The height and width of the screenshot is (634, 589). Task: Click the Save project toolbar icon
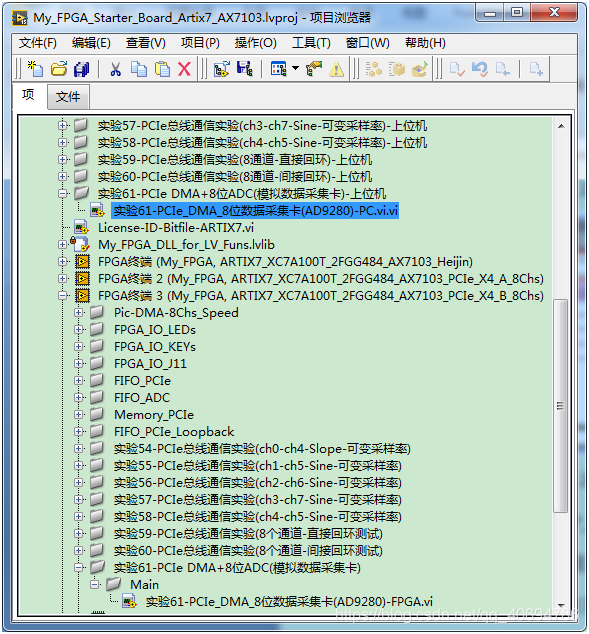[245, 69]
